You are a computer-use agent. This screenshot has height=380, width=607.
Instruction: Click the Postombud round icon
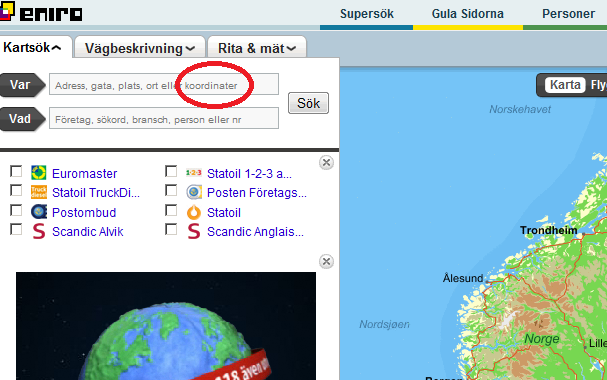[x=39, y=212]
